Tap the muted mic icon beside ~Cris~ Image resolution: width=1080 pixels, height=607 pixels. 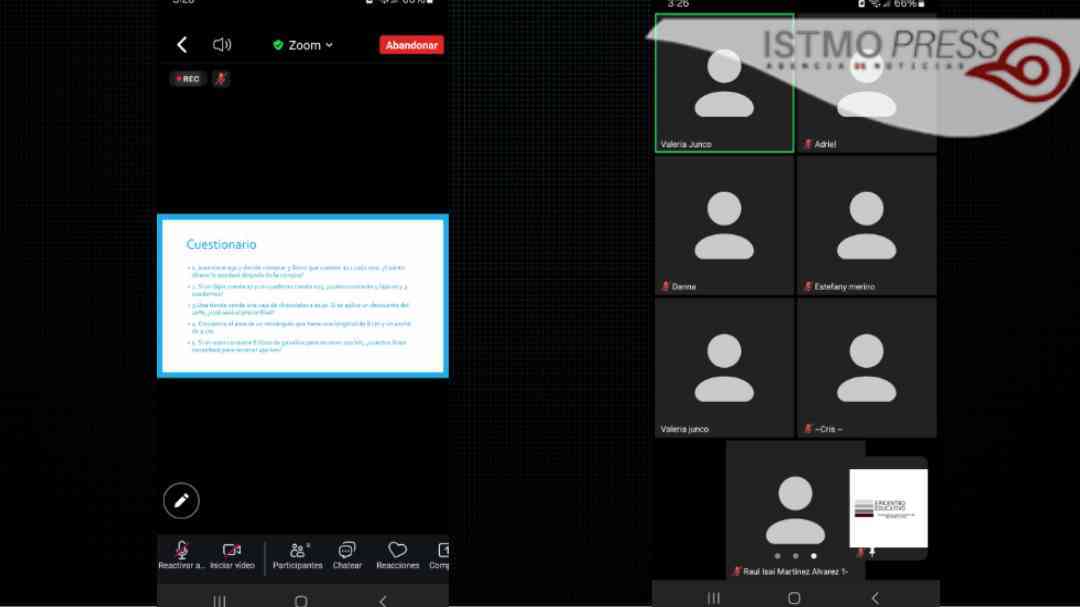pyautogui.click(x=807, y=429)
